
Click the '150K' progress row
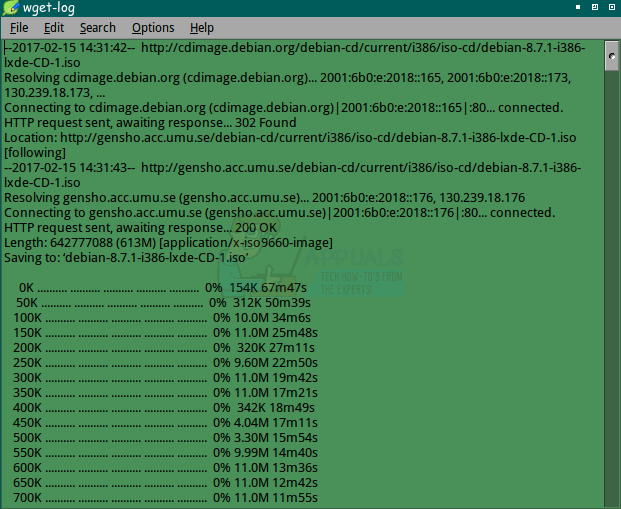pyautogui.click(x=165, y=333)
